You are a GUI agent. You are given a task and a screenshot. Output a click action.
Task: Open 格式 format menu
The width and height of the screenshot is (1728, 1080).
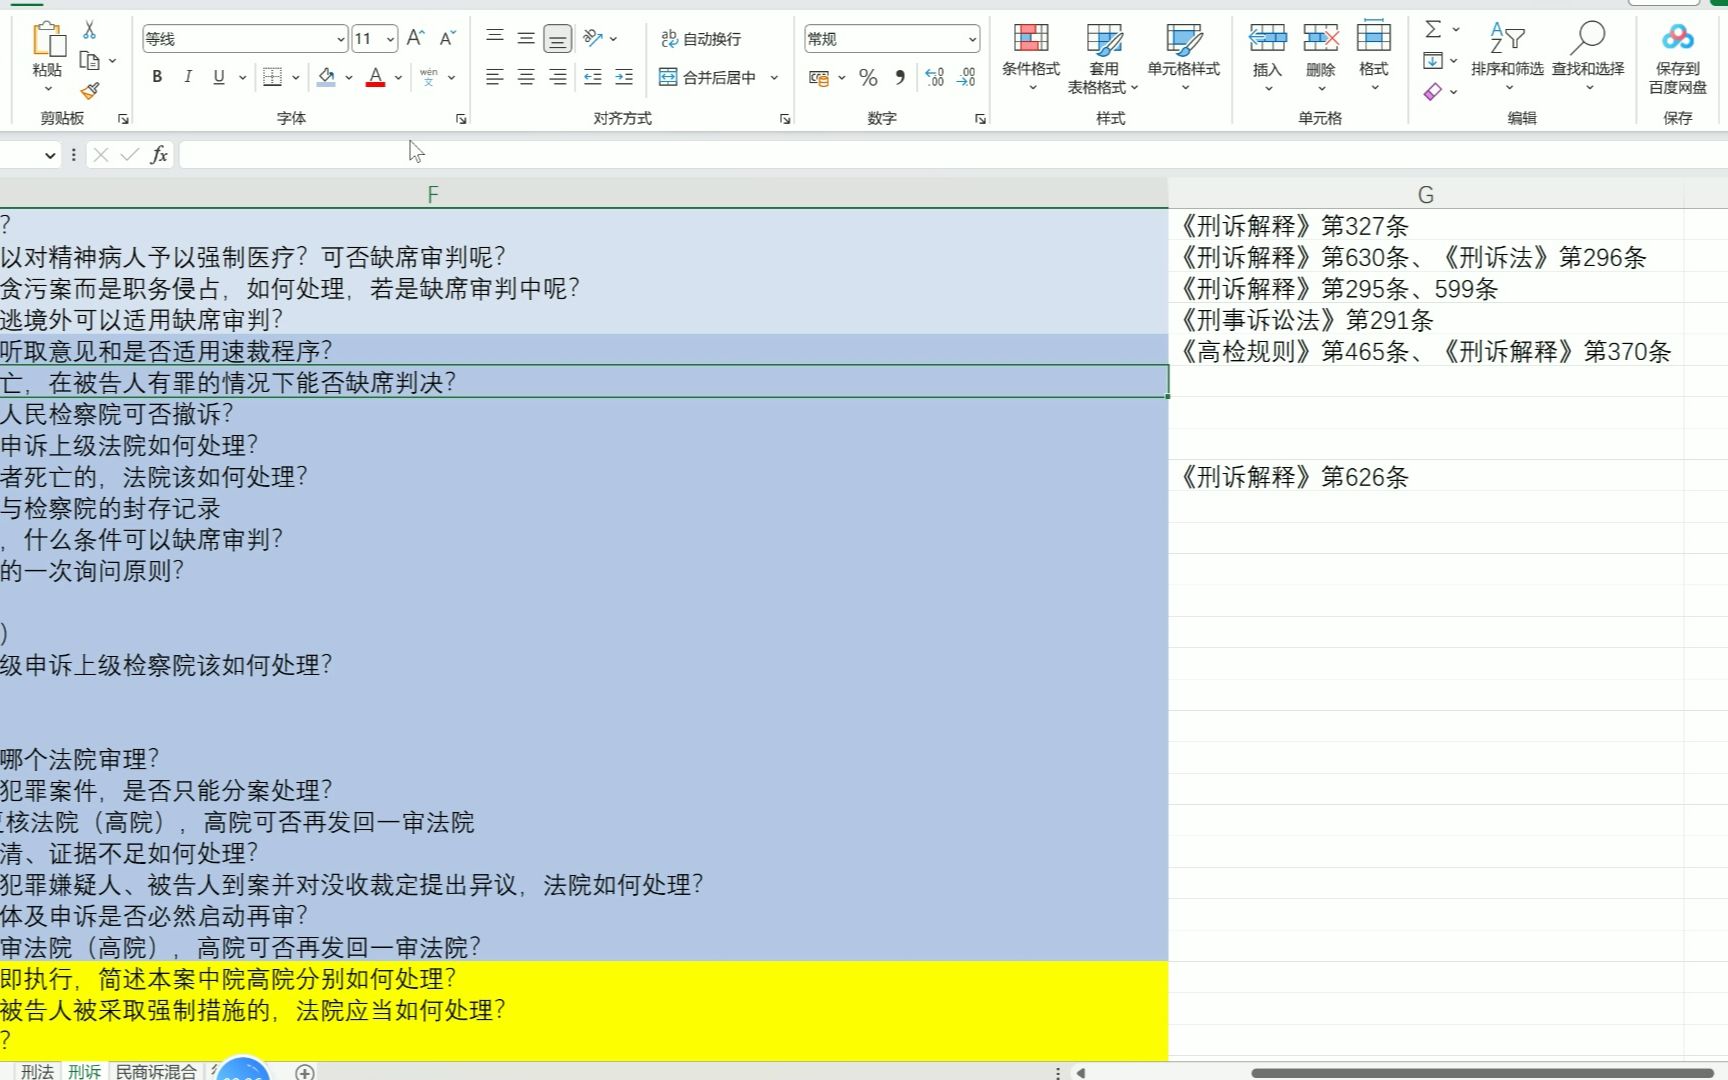click(x=1374, y=57)
